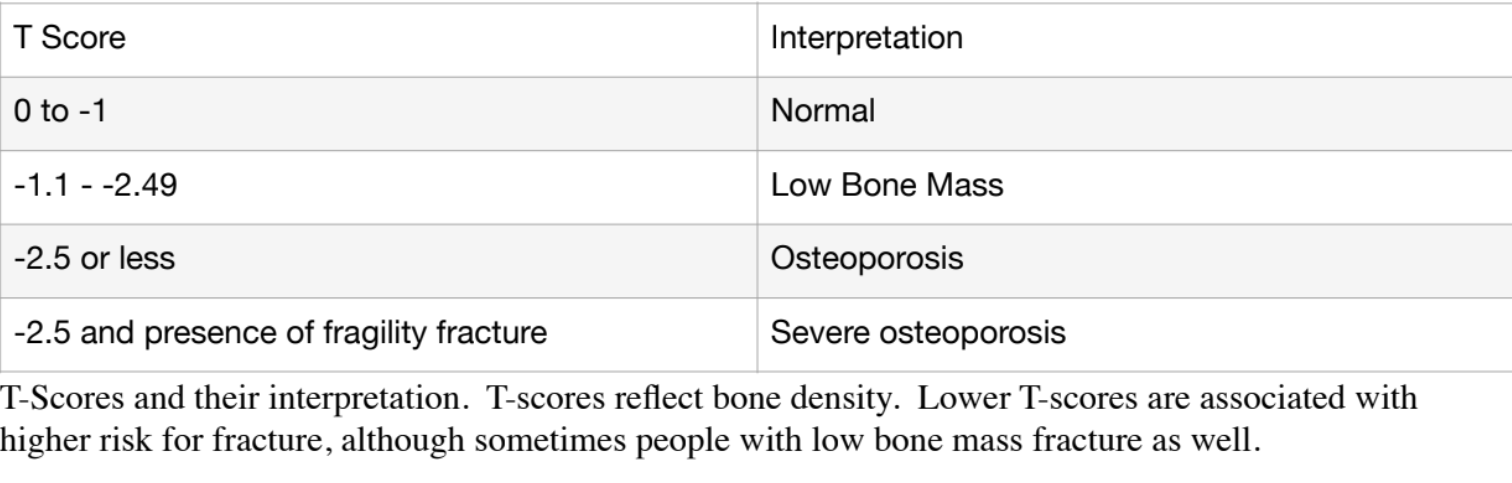Screen dimensions: 1512x483
Task: Click the "Osteoporosis" interpretation cell
Action: pos(1134,261)
